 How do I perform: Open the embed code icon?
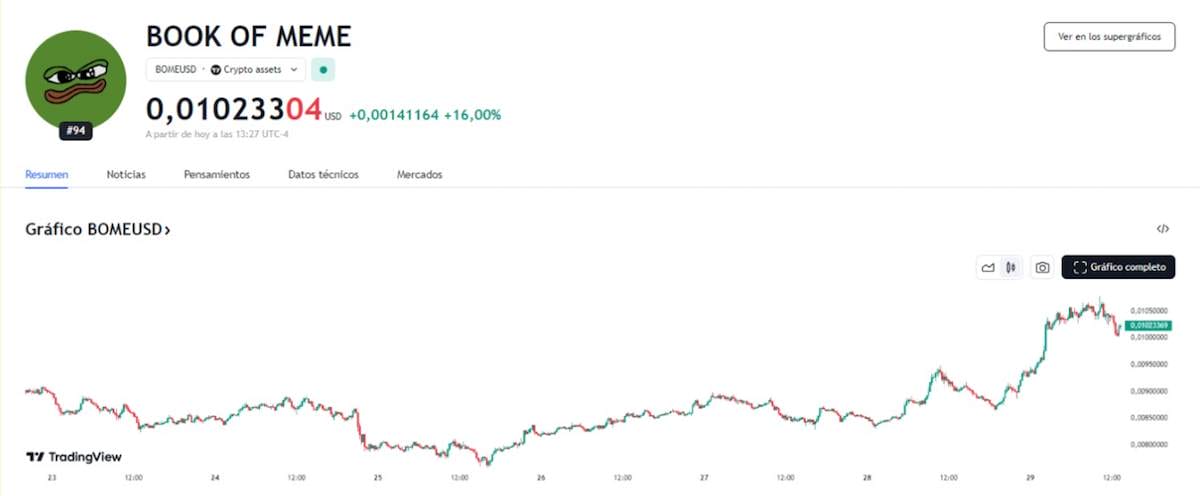1162,229
